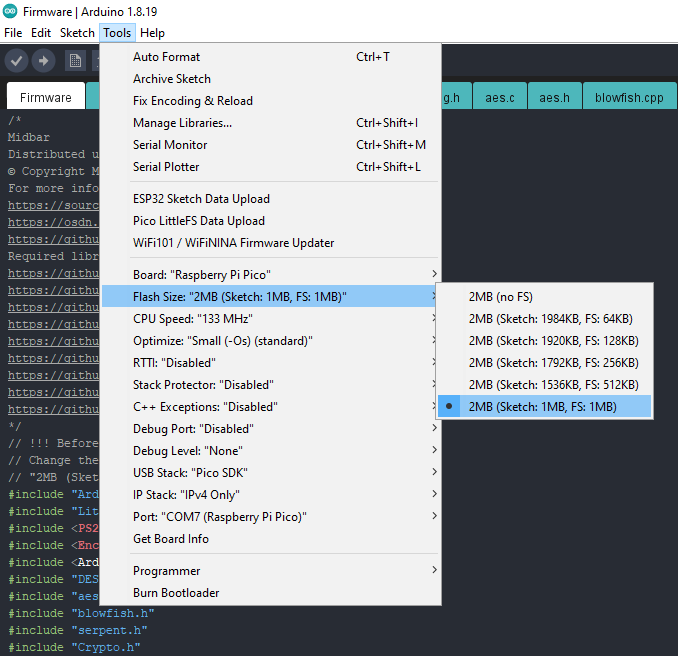Click Get Board Info

(271, 539)
